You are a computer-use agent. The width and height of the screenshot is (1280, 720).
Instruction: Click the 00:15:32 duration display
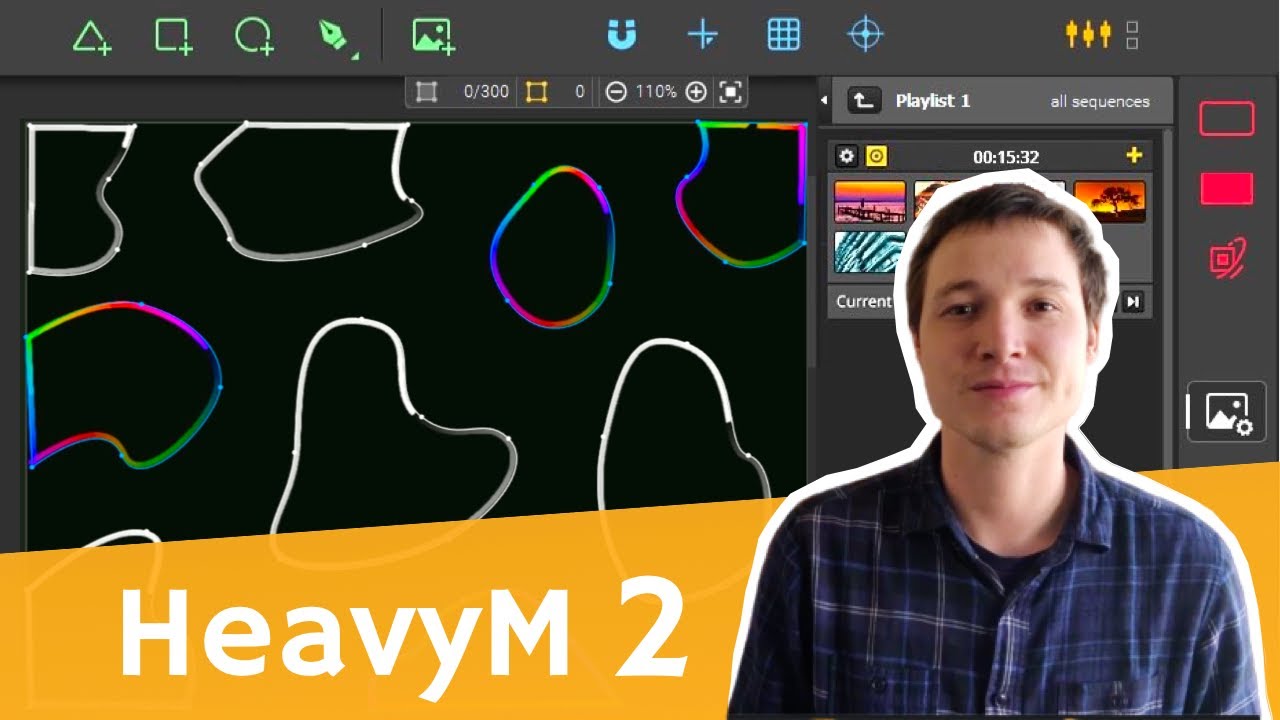[1006, 157]
